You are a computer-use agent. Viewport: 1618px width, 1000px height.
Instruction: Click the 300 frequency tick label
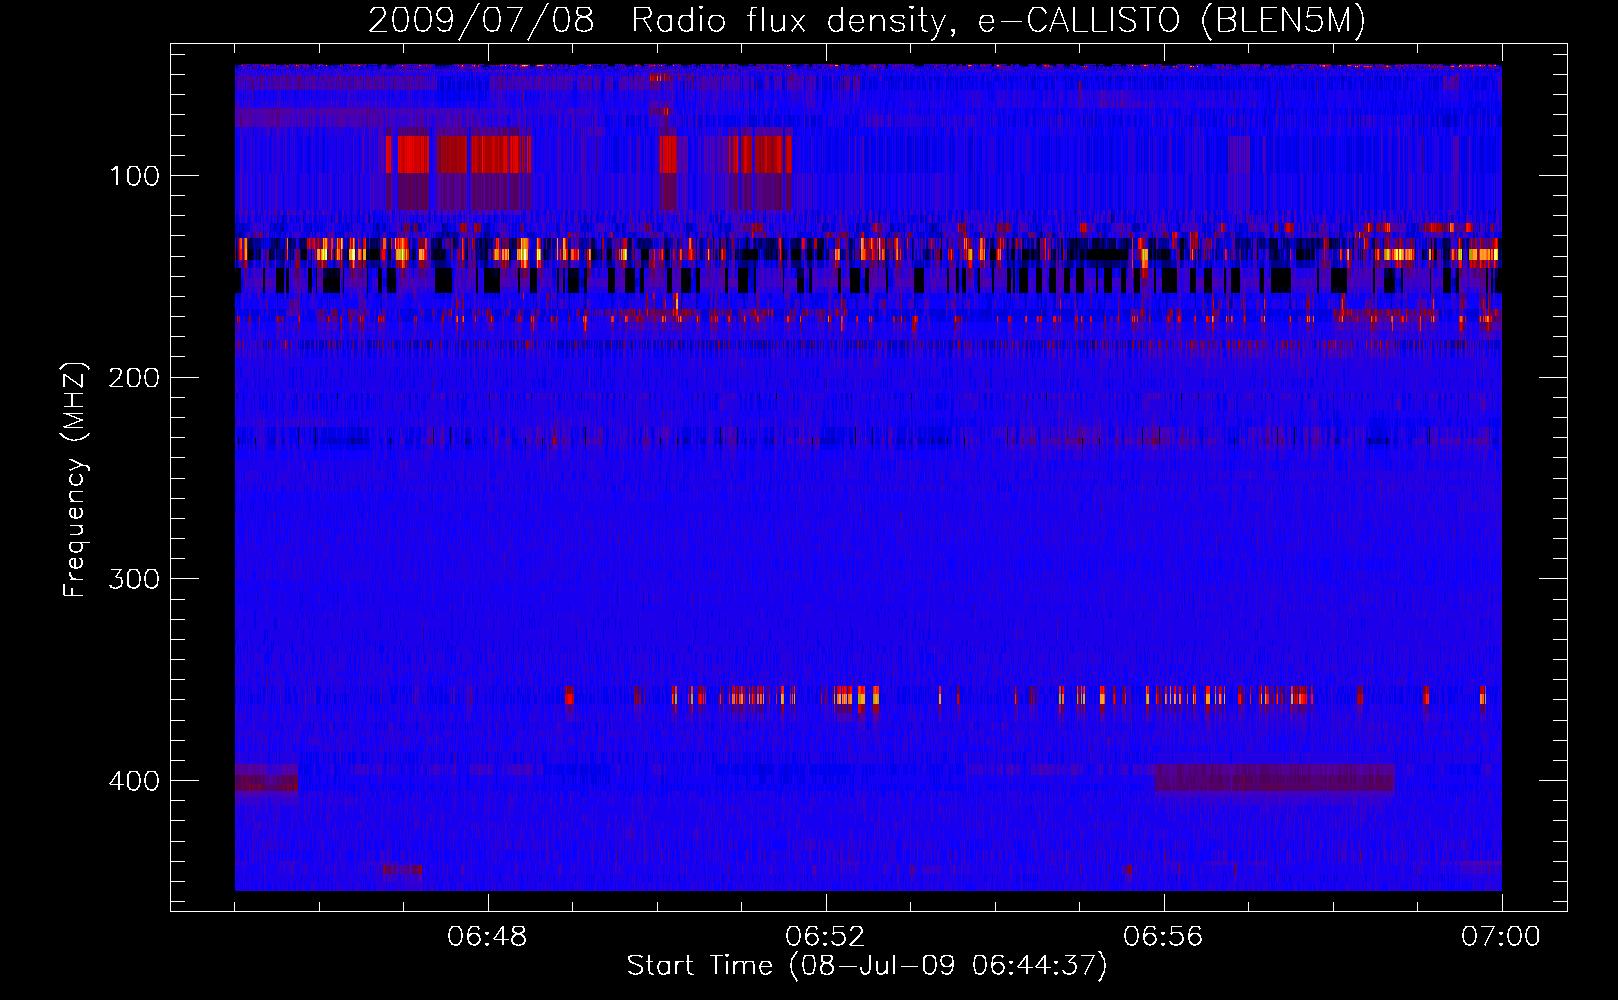click(x=134, y=580)
